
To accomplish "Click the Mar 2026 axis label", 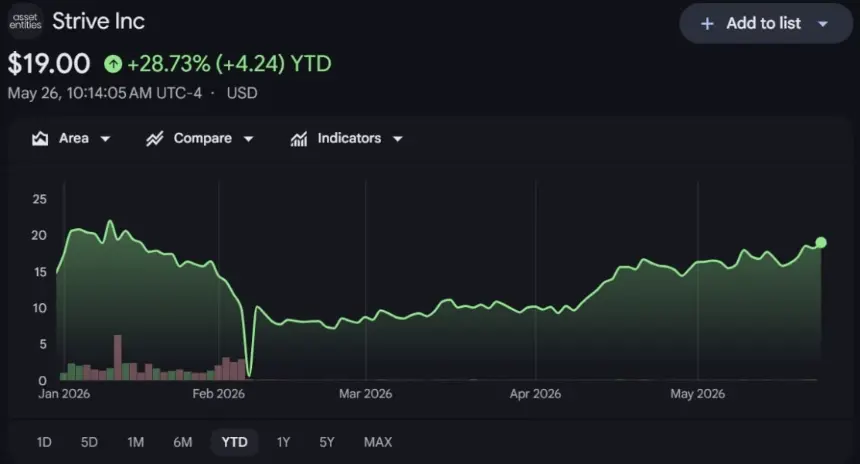I will tap(365, 394).
